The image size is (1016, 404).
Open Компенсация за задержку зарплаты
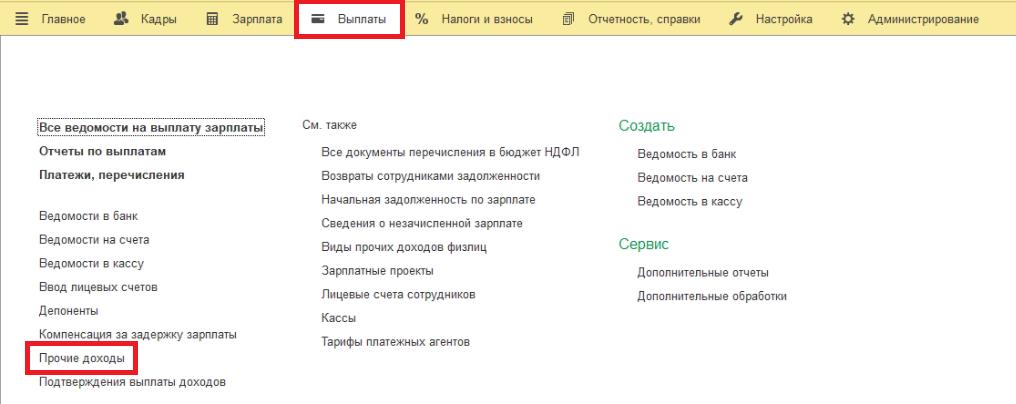pyautogui.click(x=138, y=334)
